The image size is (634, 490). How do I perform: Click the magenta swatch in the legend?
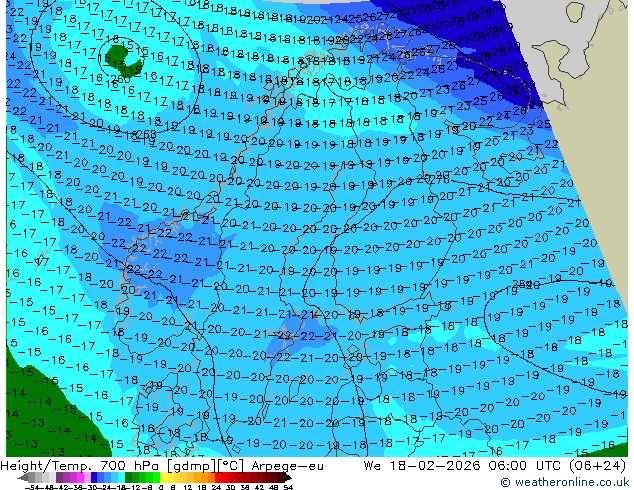pyautogui.click(x=80, y=478)
